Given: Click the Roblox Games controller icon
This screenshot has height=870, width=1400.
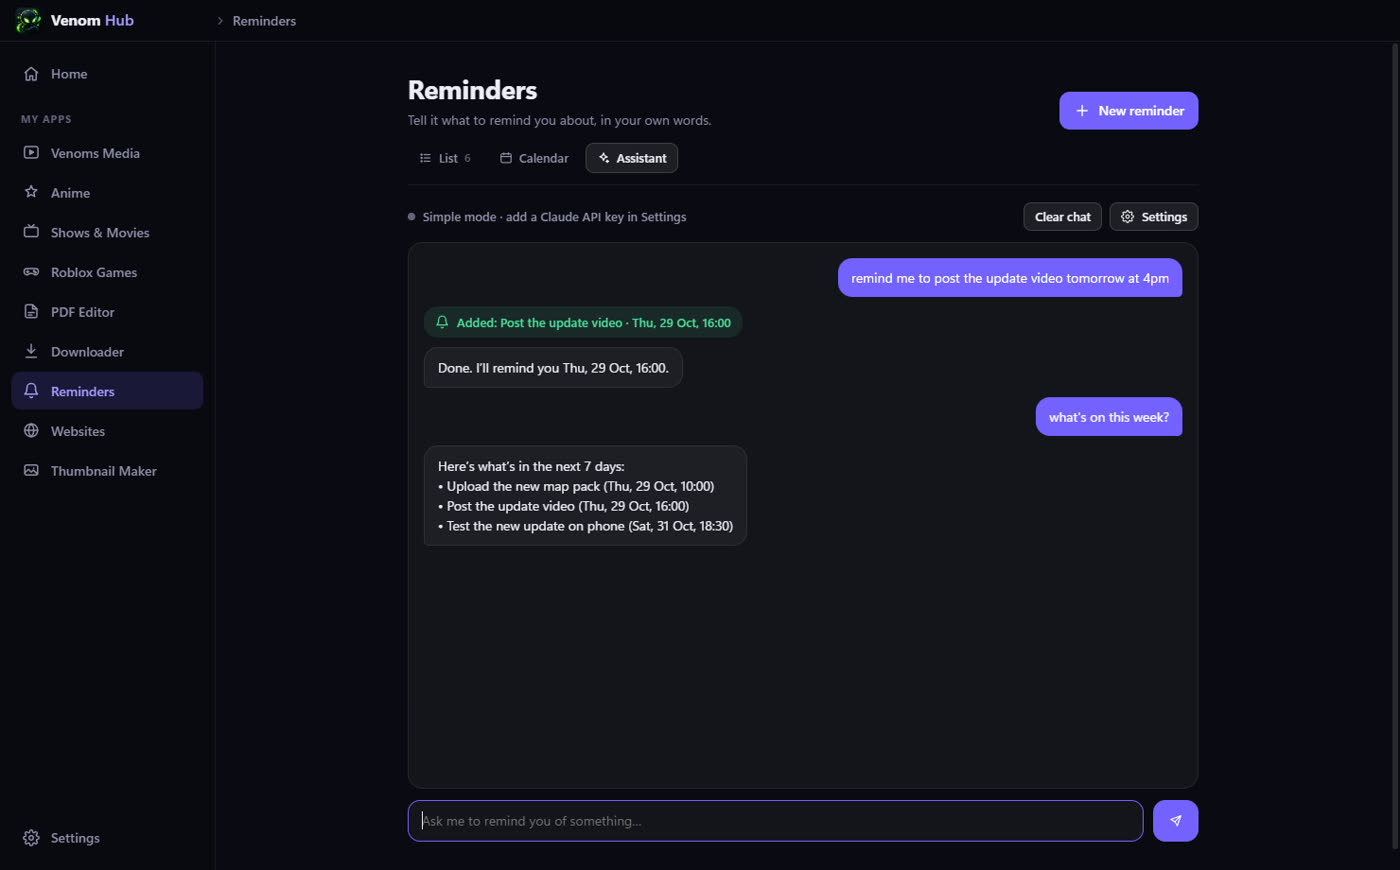Looking at the screenshot, I should point(31,272).
